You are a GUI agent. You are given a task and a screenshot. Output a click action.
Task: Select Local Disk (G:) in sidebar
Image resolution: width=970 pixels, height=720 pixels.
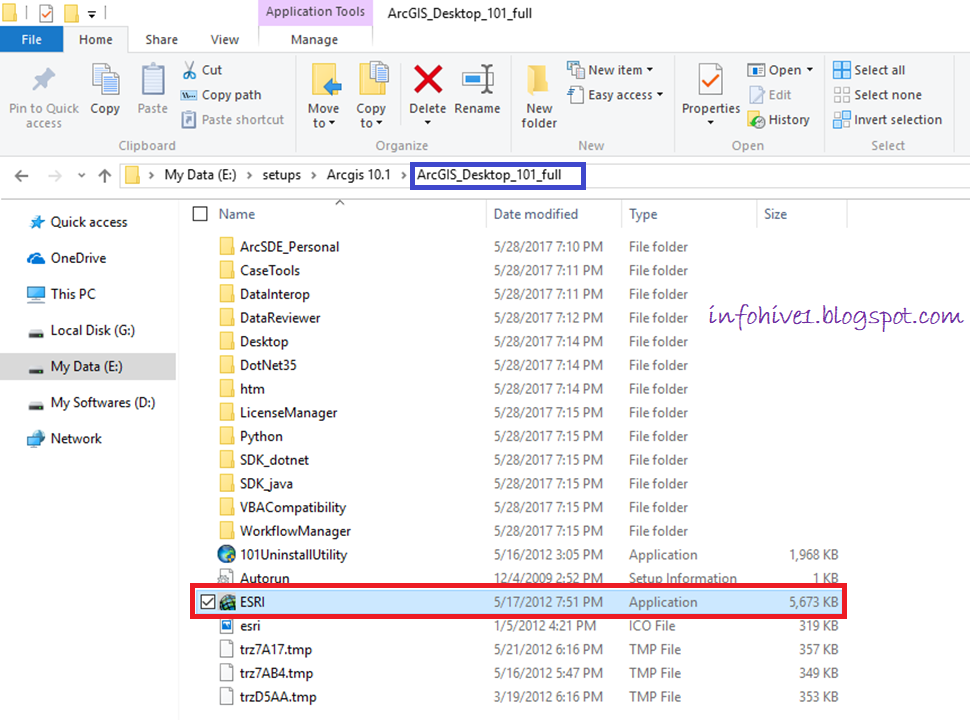click(93, 330)
